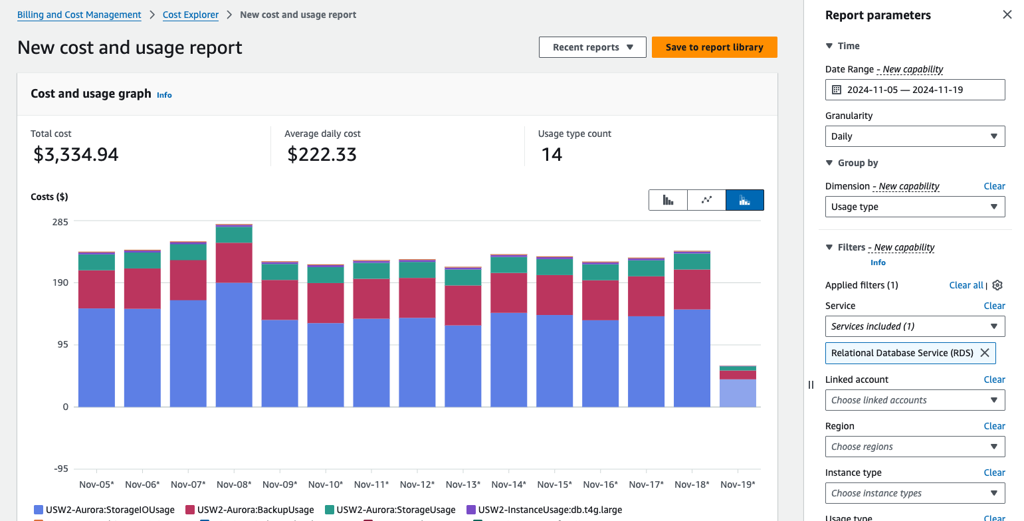
Task: Clear the Instance type filter
Action: [x=994, y=473]
